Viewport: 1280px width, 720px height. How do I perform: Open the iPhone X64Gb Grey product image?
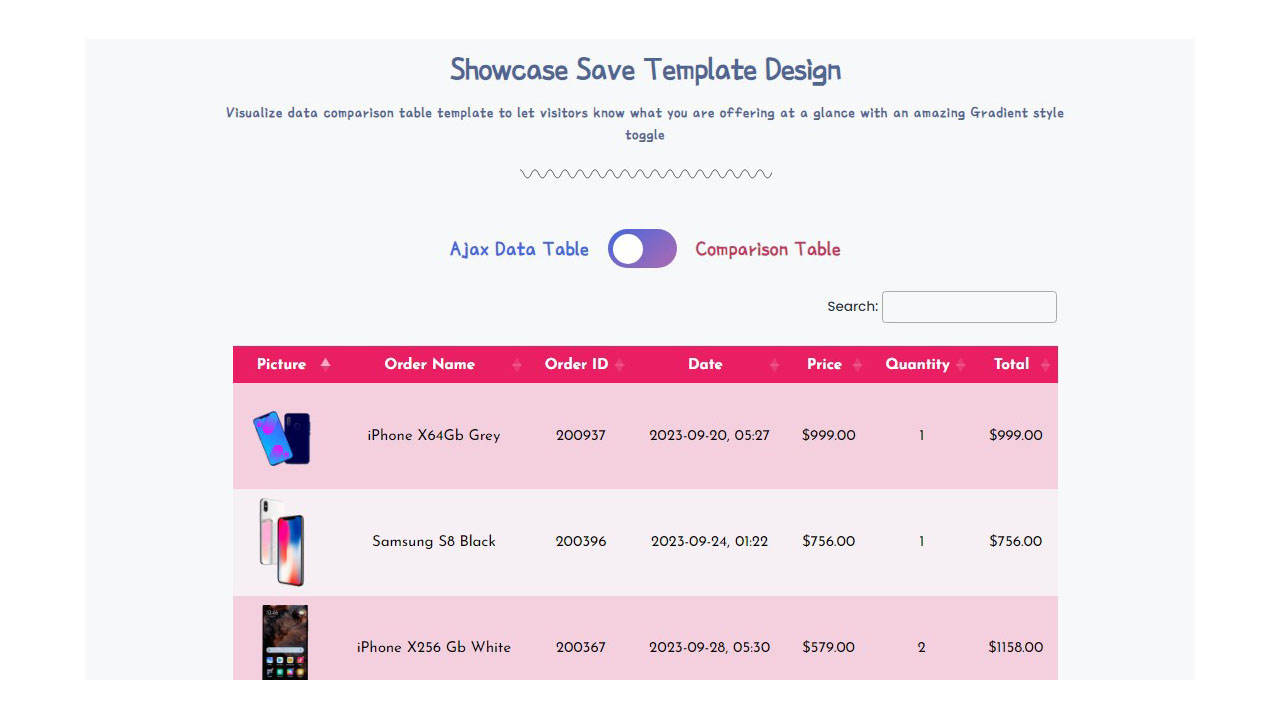tap(282, 437)
